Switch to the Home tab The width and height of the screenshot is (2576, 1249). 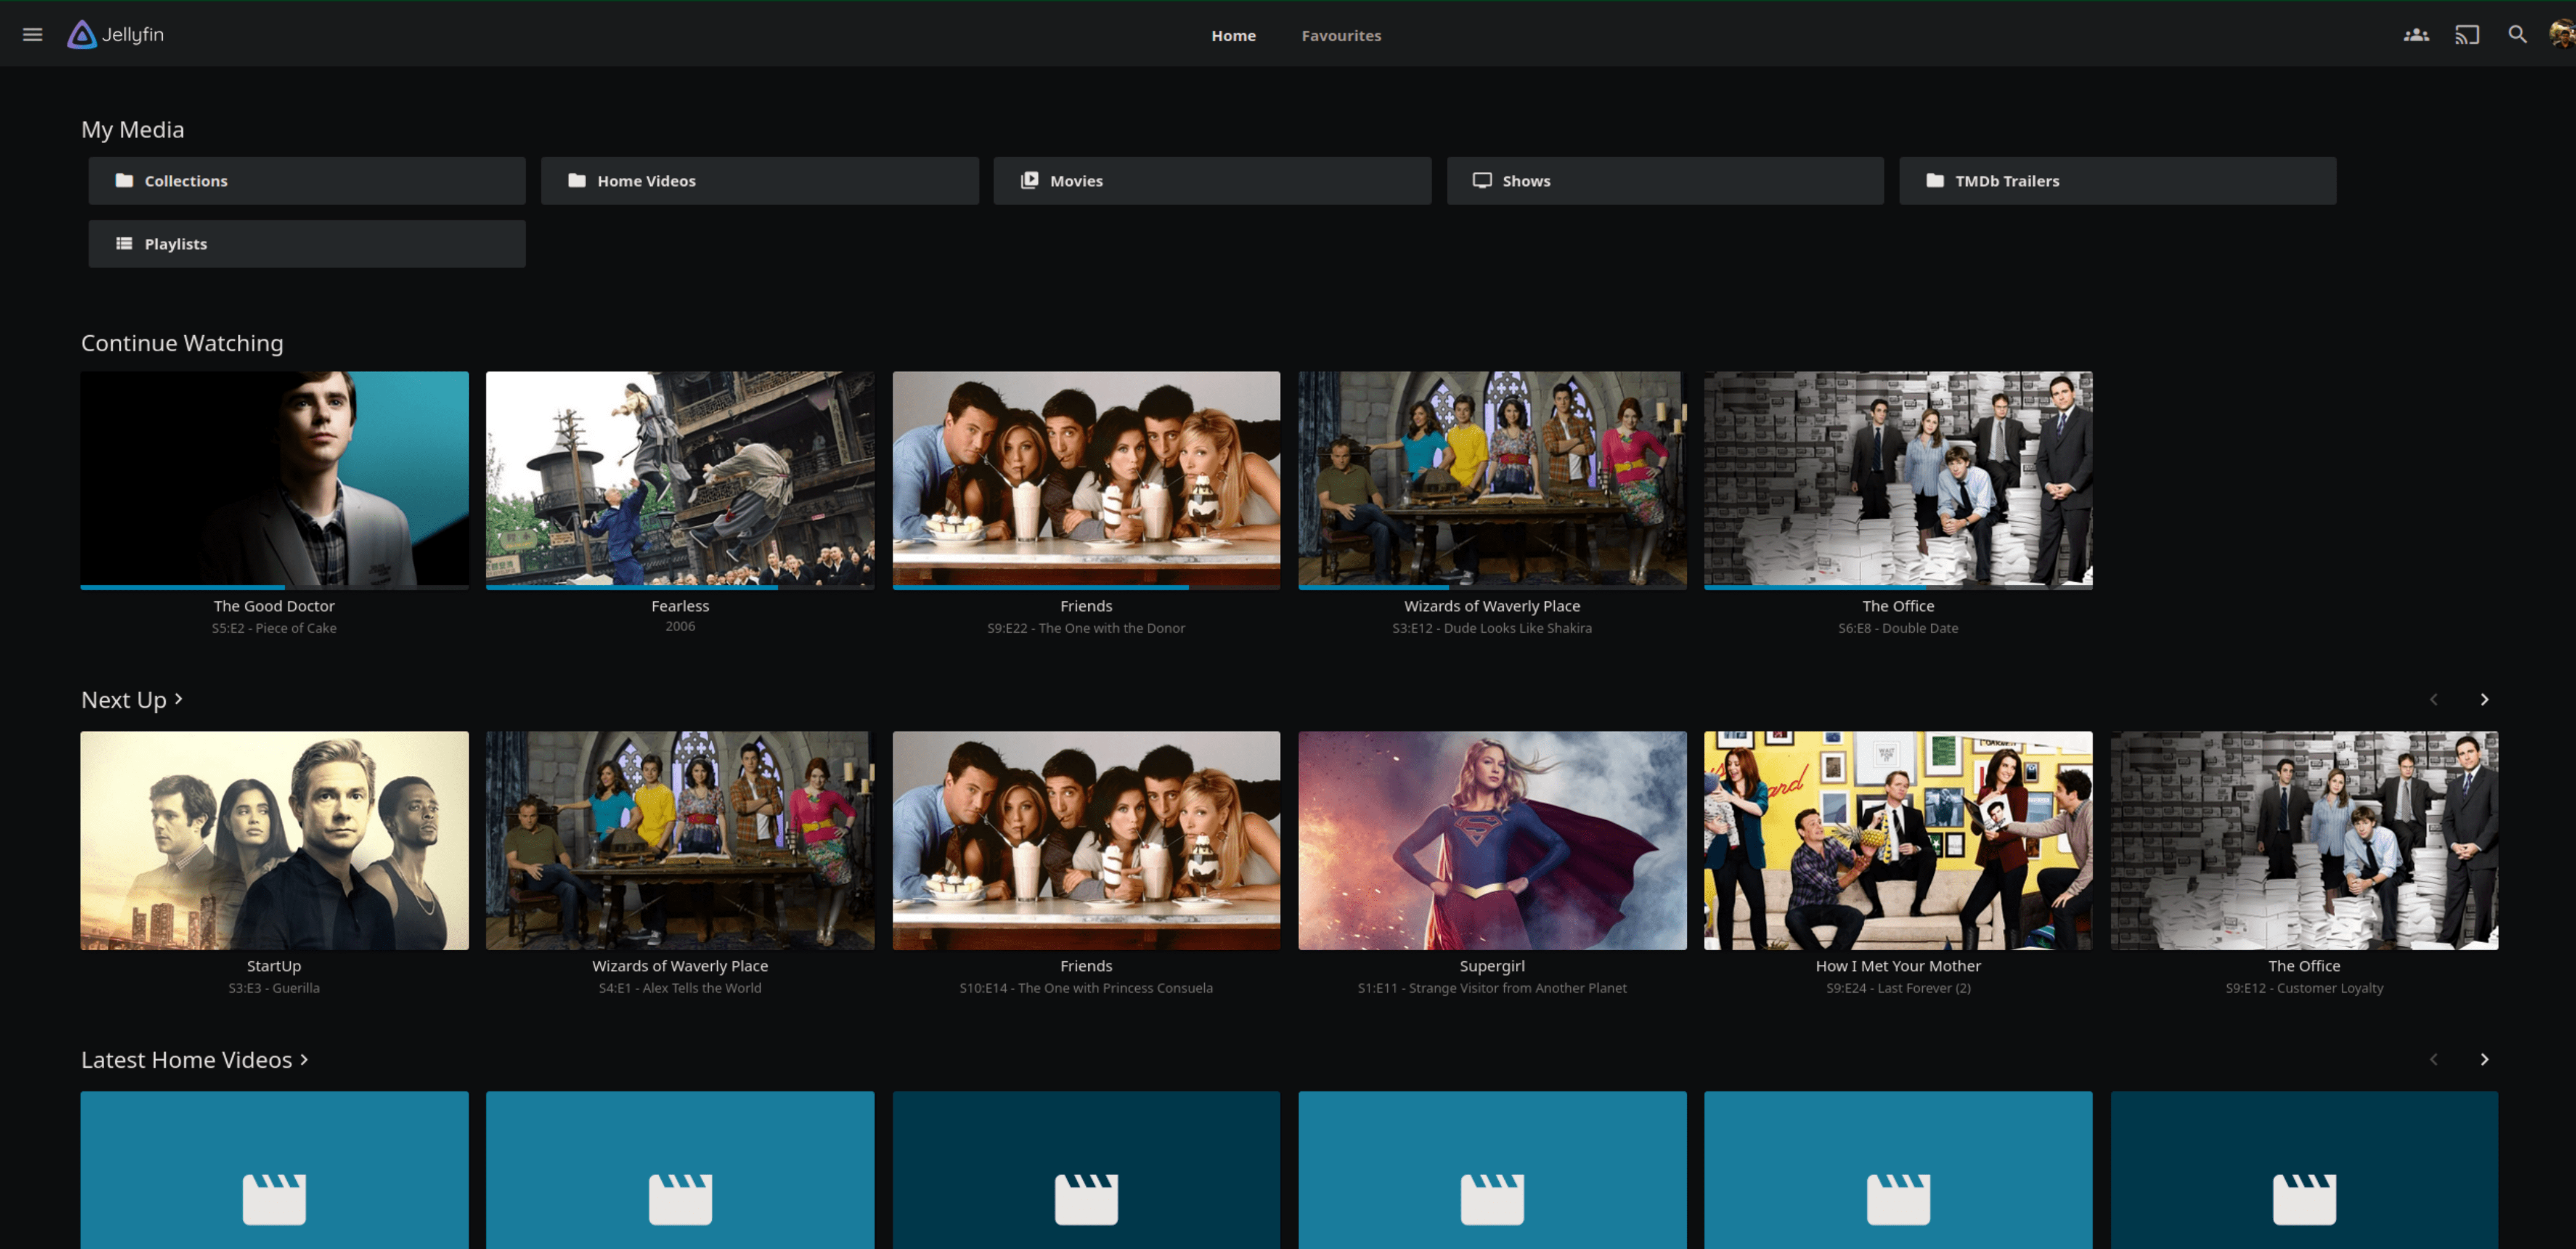coord(1233,36)
